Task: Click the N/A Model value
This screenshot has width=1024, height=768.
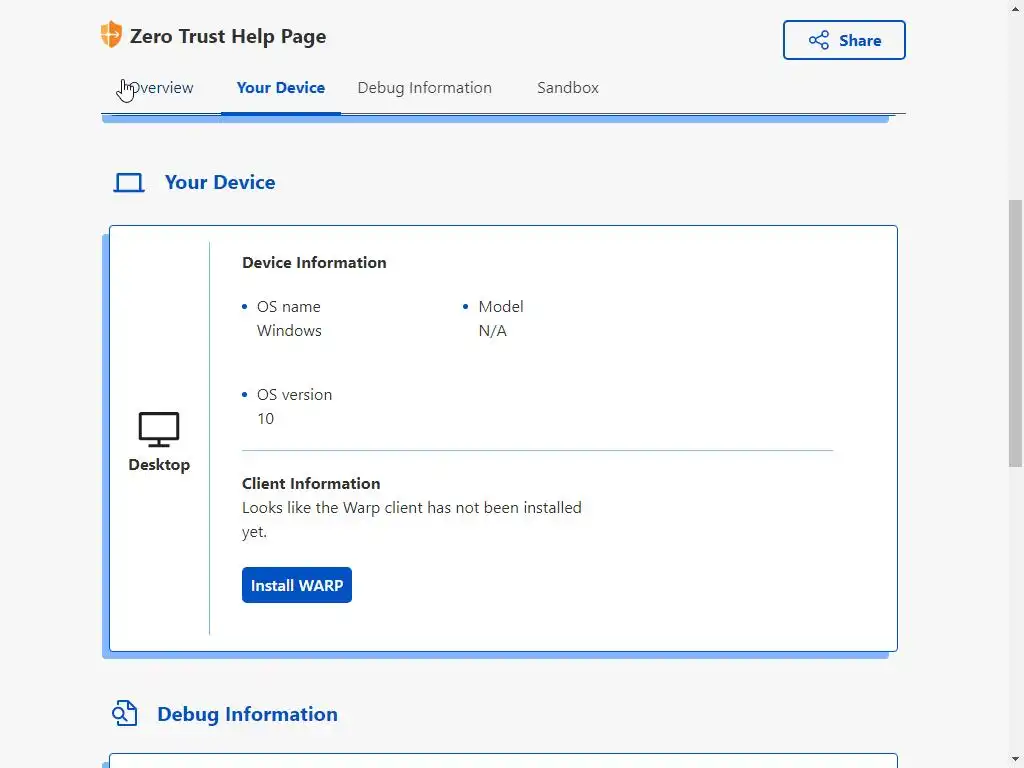Action: click(492, 330)
